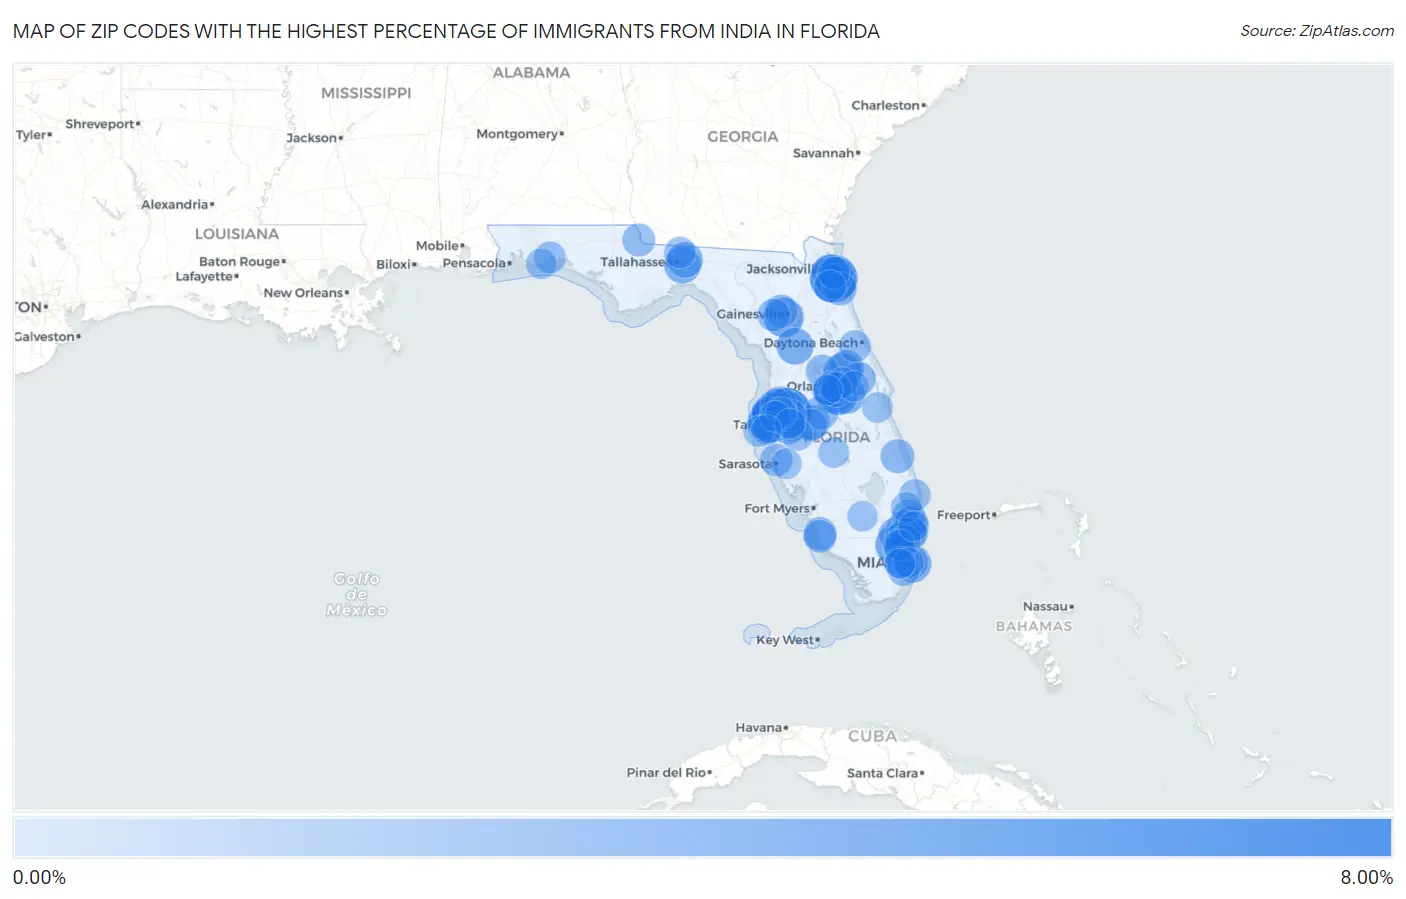Click the Key West city label
1406x899 pixels.
[x=787, y=640]
